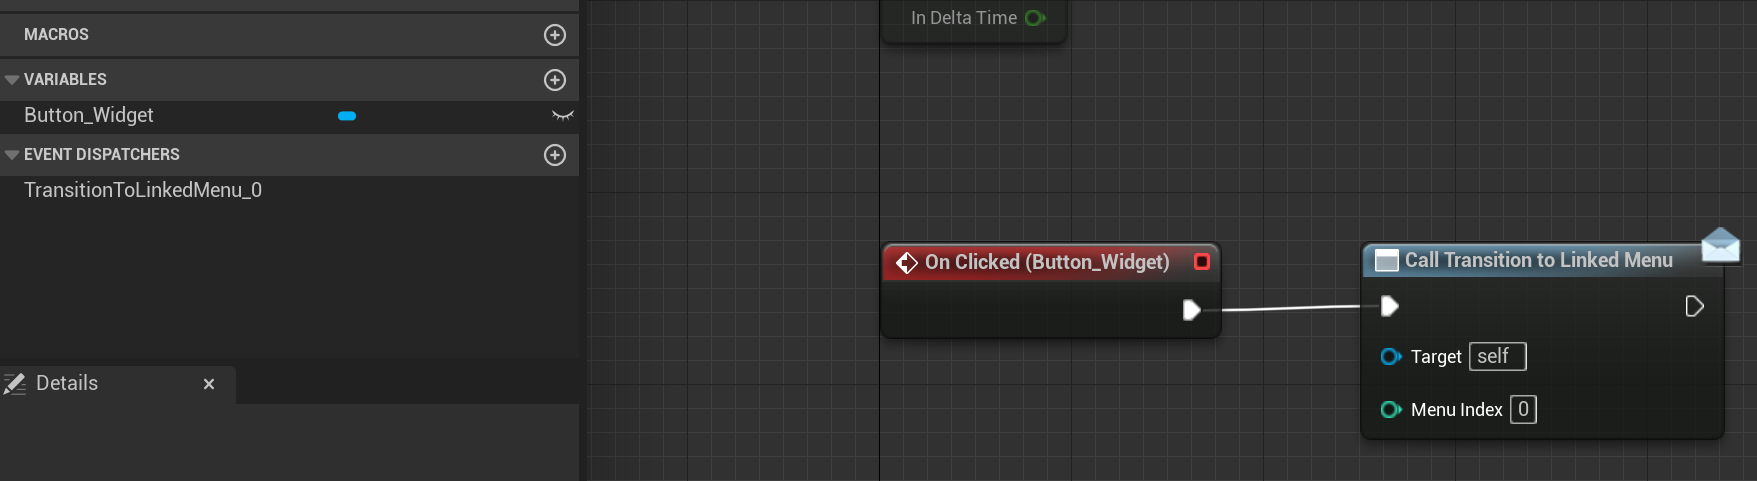
Task: Click the On Clicked event node icon
Action: [x=907, y=262]
